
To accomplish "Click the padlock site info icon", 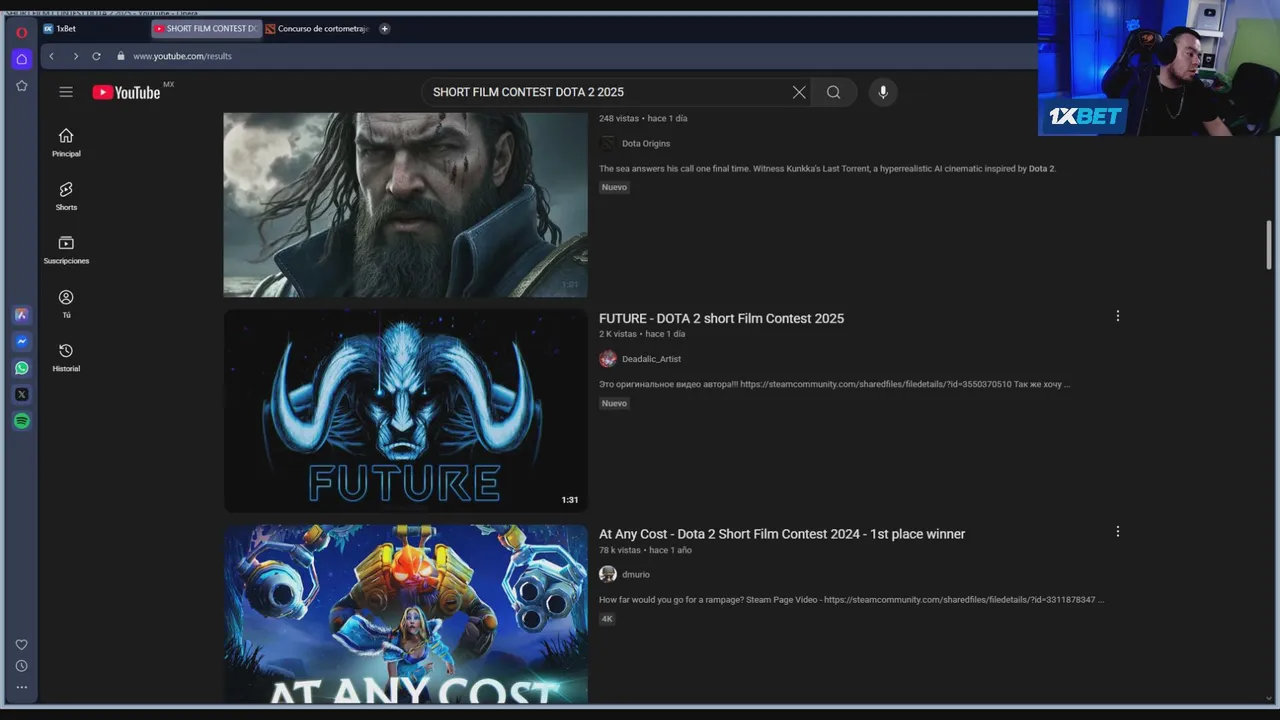I will click(121, 56).
